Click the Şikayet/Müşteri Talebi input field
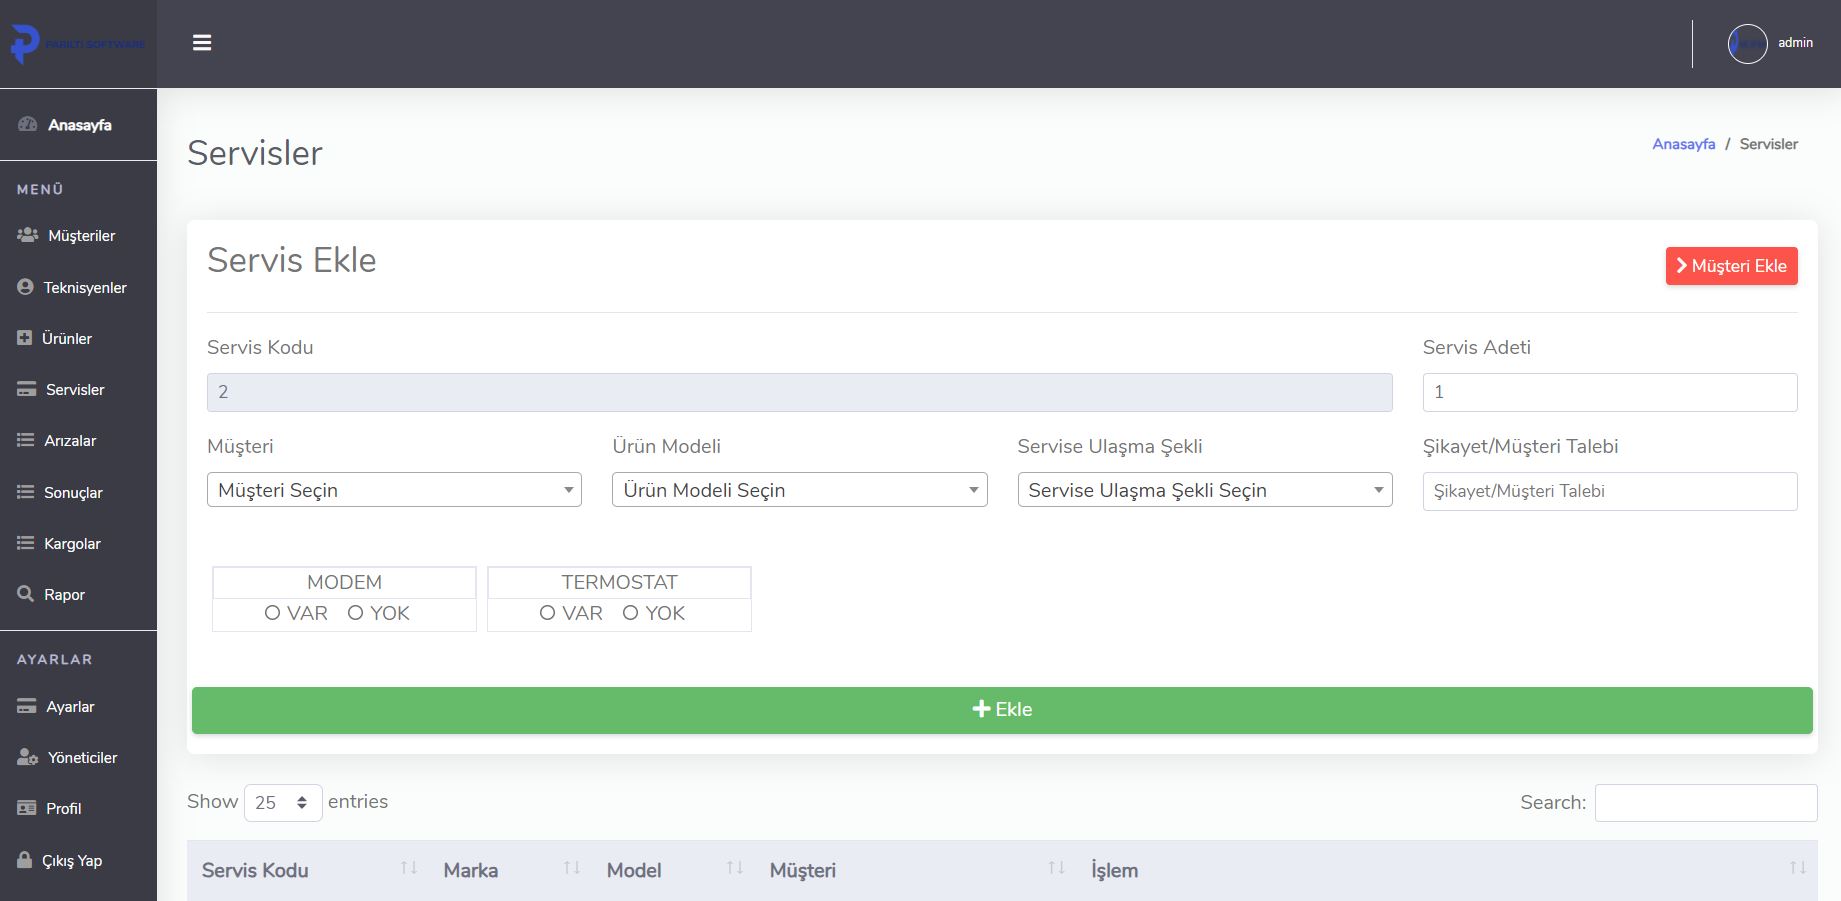 (x=1610, y=491)
